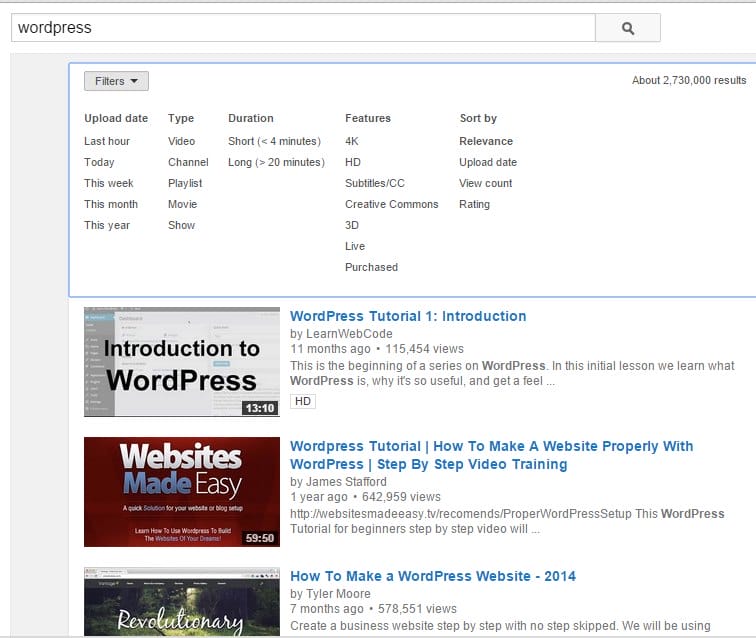Select the Show type filter

181,225
